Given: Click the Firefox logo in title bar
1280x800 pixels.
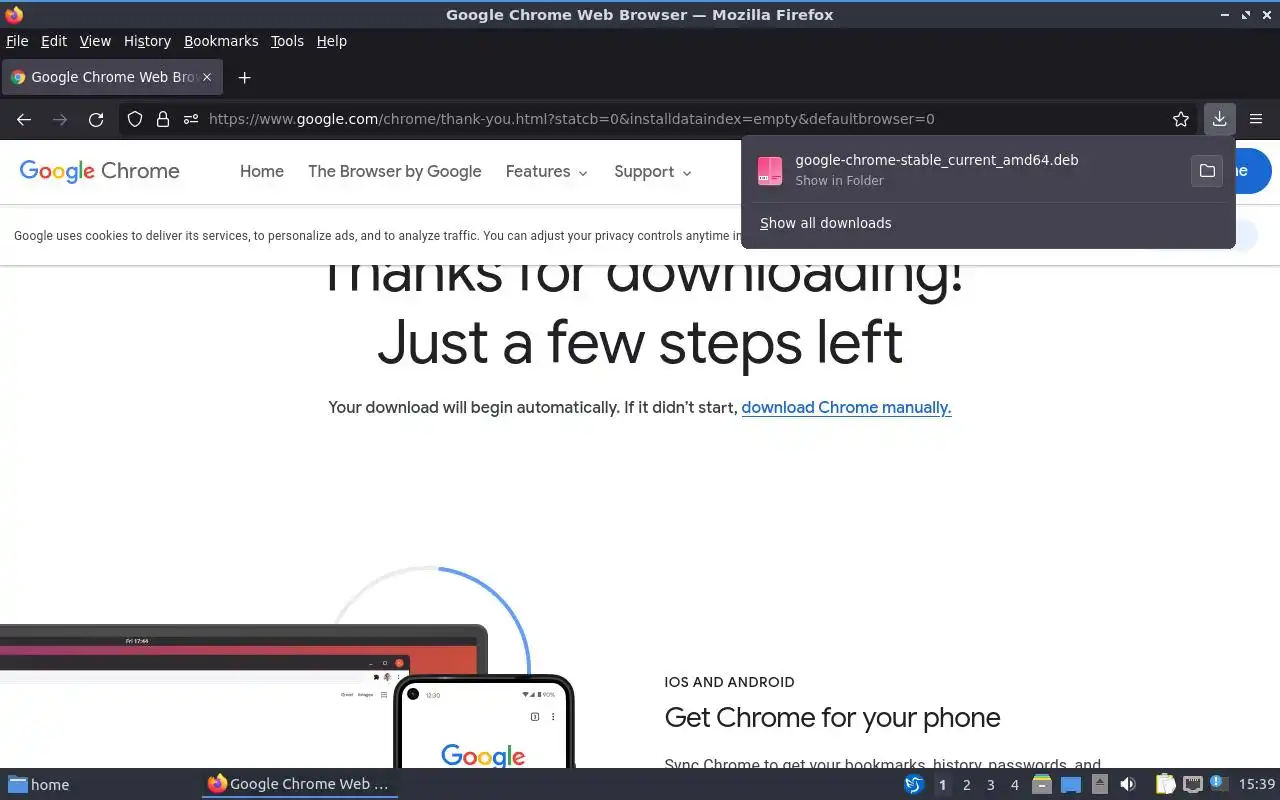Looking at the screenshot, I should pyautogui.click(x=14, y=14).
